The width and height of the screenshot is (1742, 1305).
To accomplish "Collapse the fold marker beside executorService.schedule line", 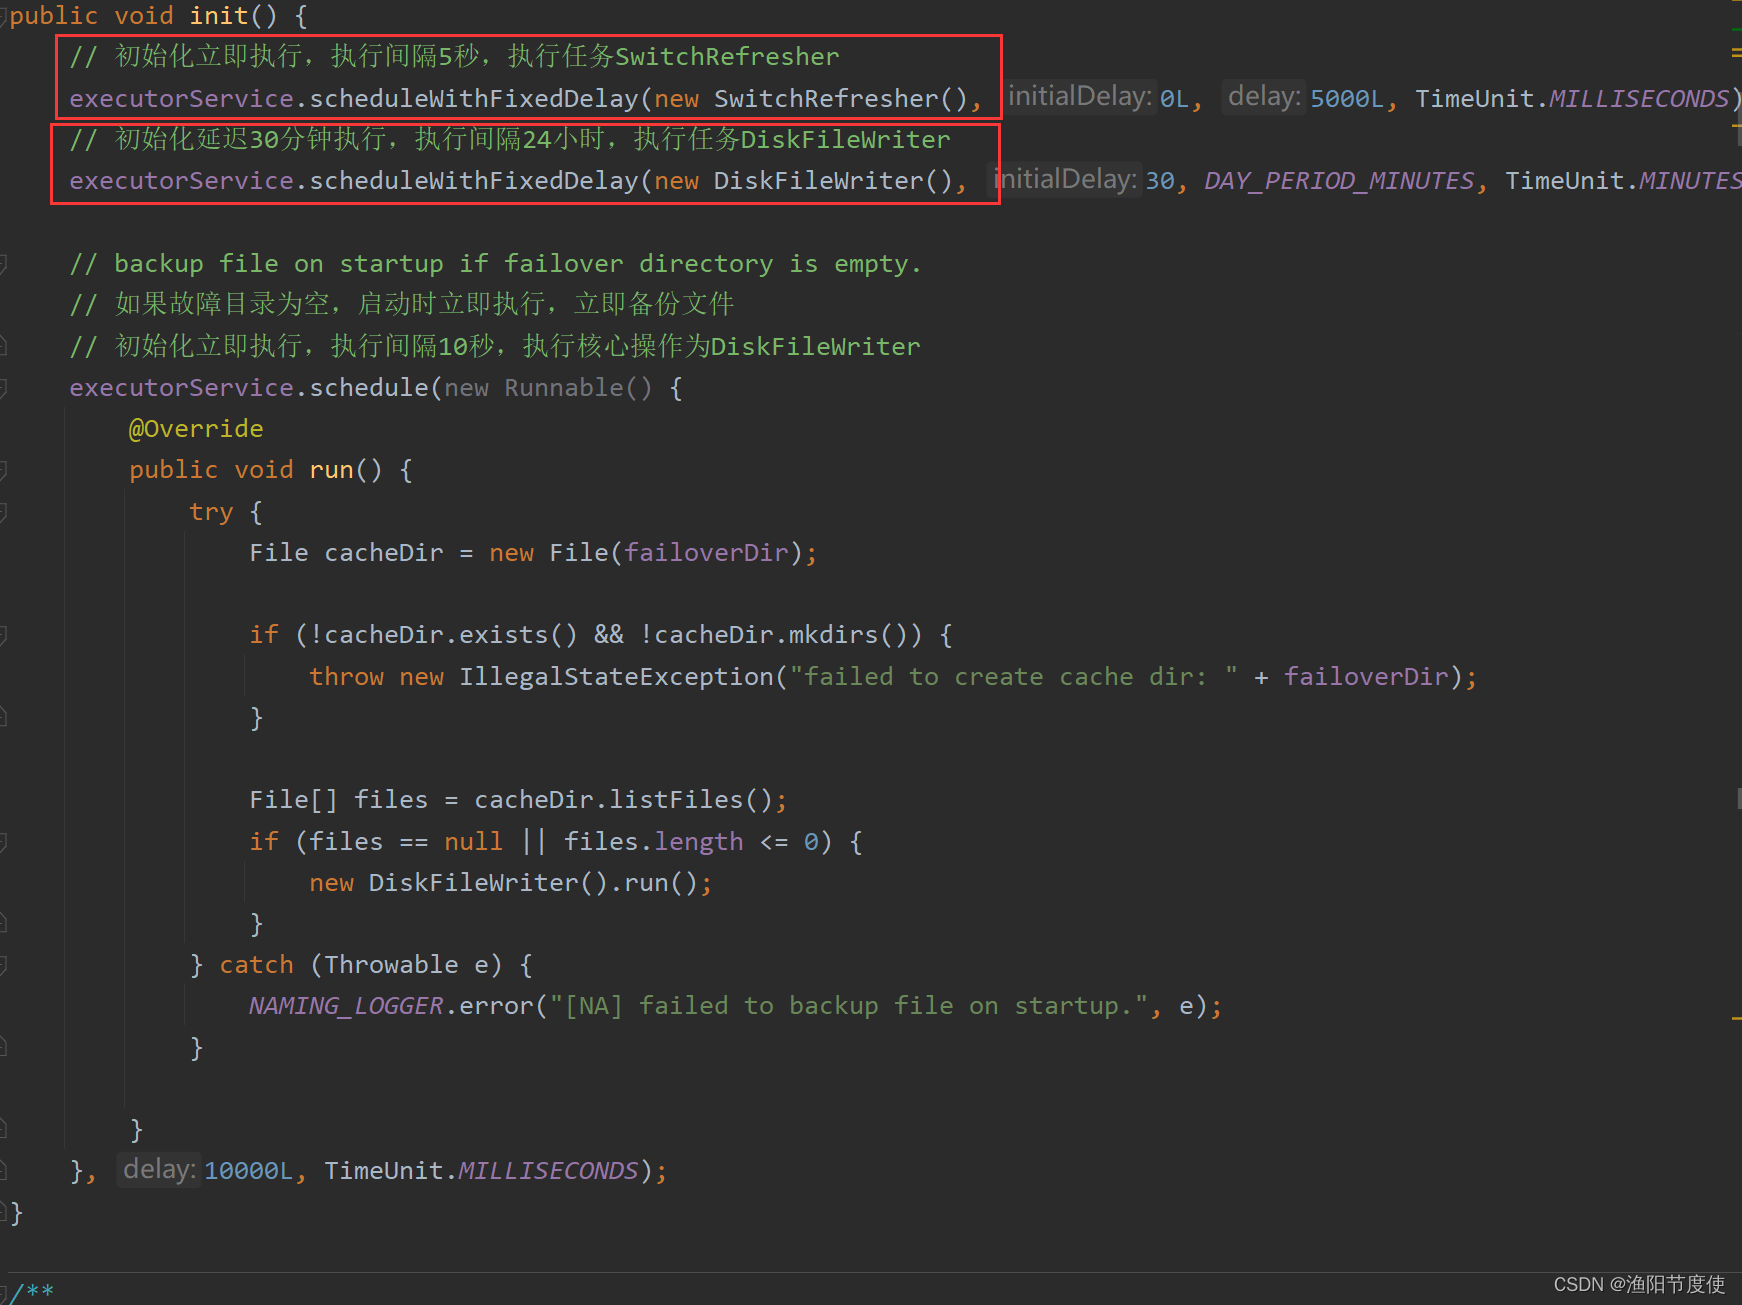I will 3,388.
